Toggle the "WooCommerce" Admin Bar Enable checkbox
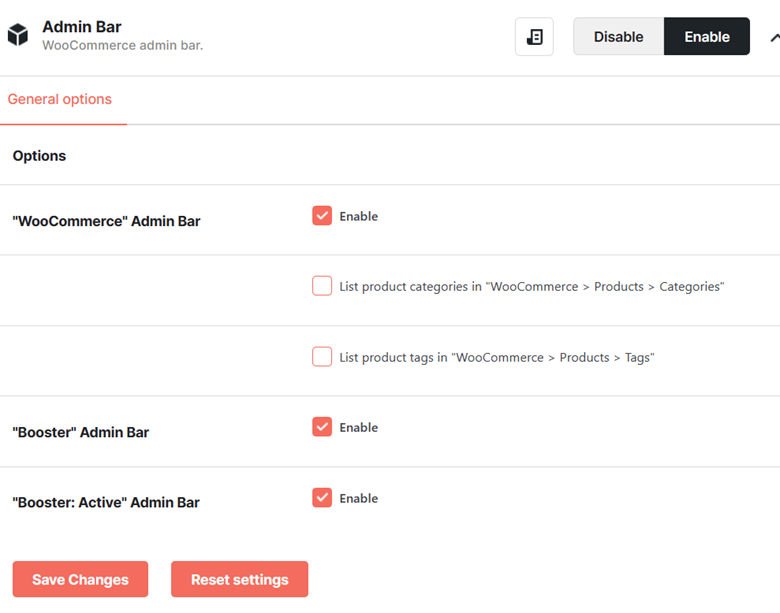780x613 pixels. [x=322, y=215]
